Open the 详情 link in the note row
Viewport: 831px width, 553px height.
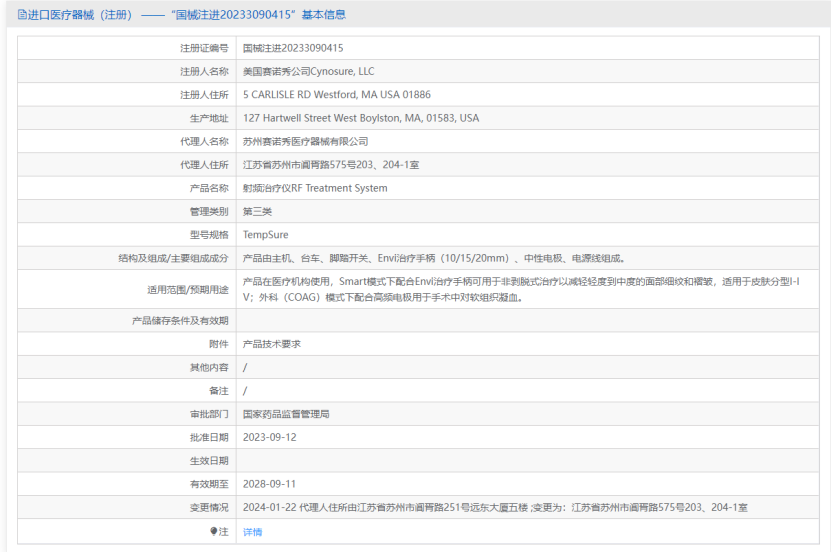click(x=252, y=532)
